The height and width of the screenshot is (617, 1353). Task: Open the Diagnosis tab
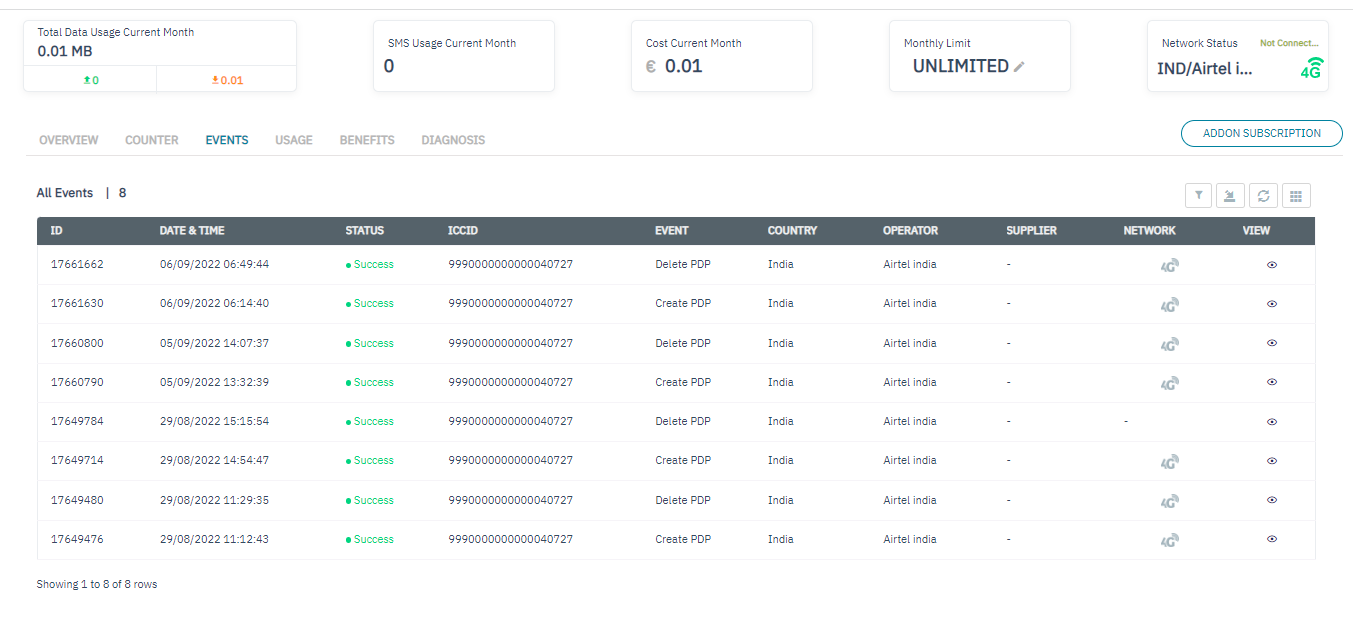[x=453, y=140]
